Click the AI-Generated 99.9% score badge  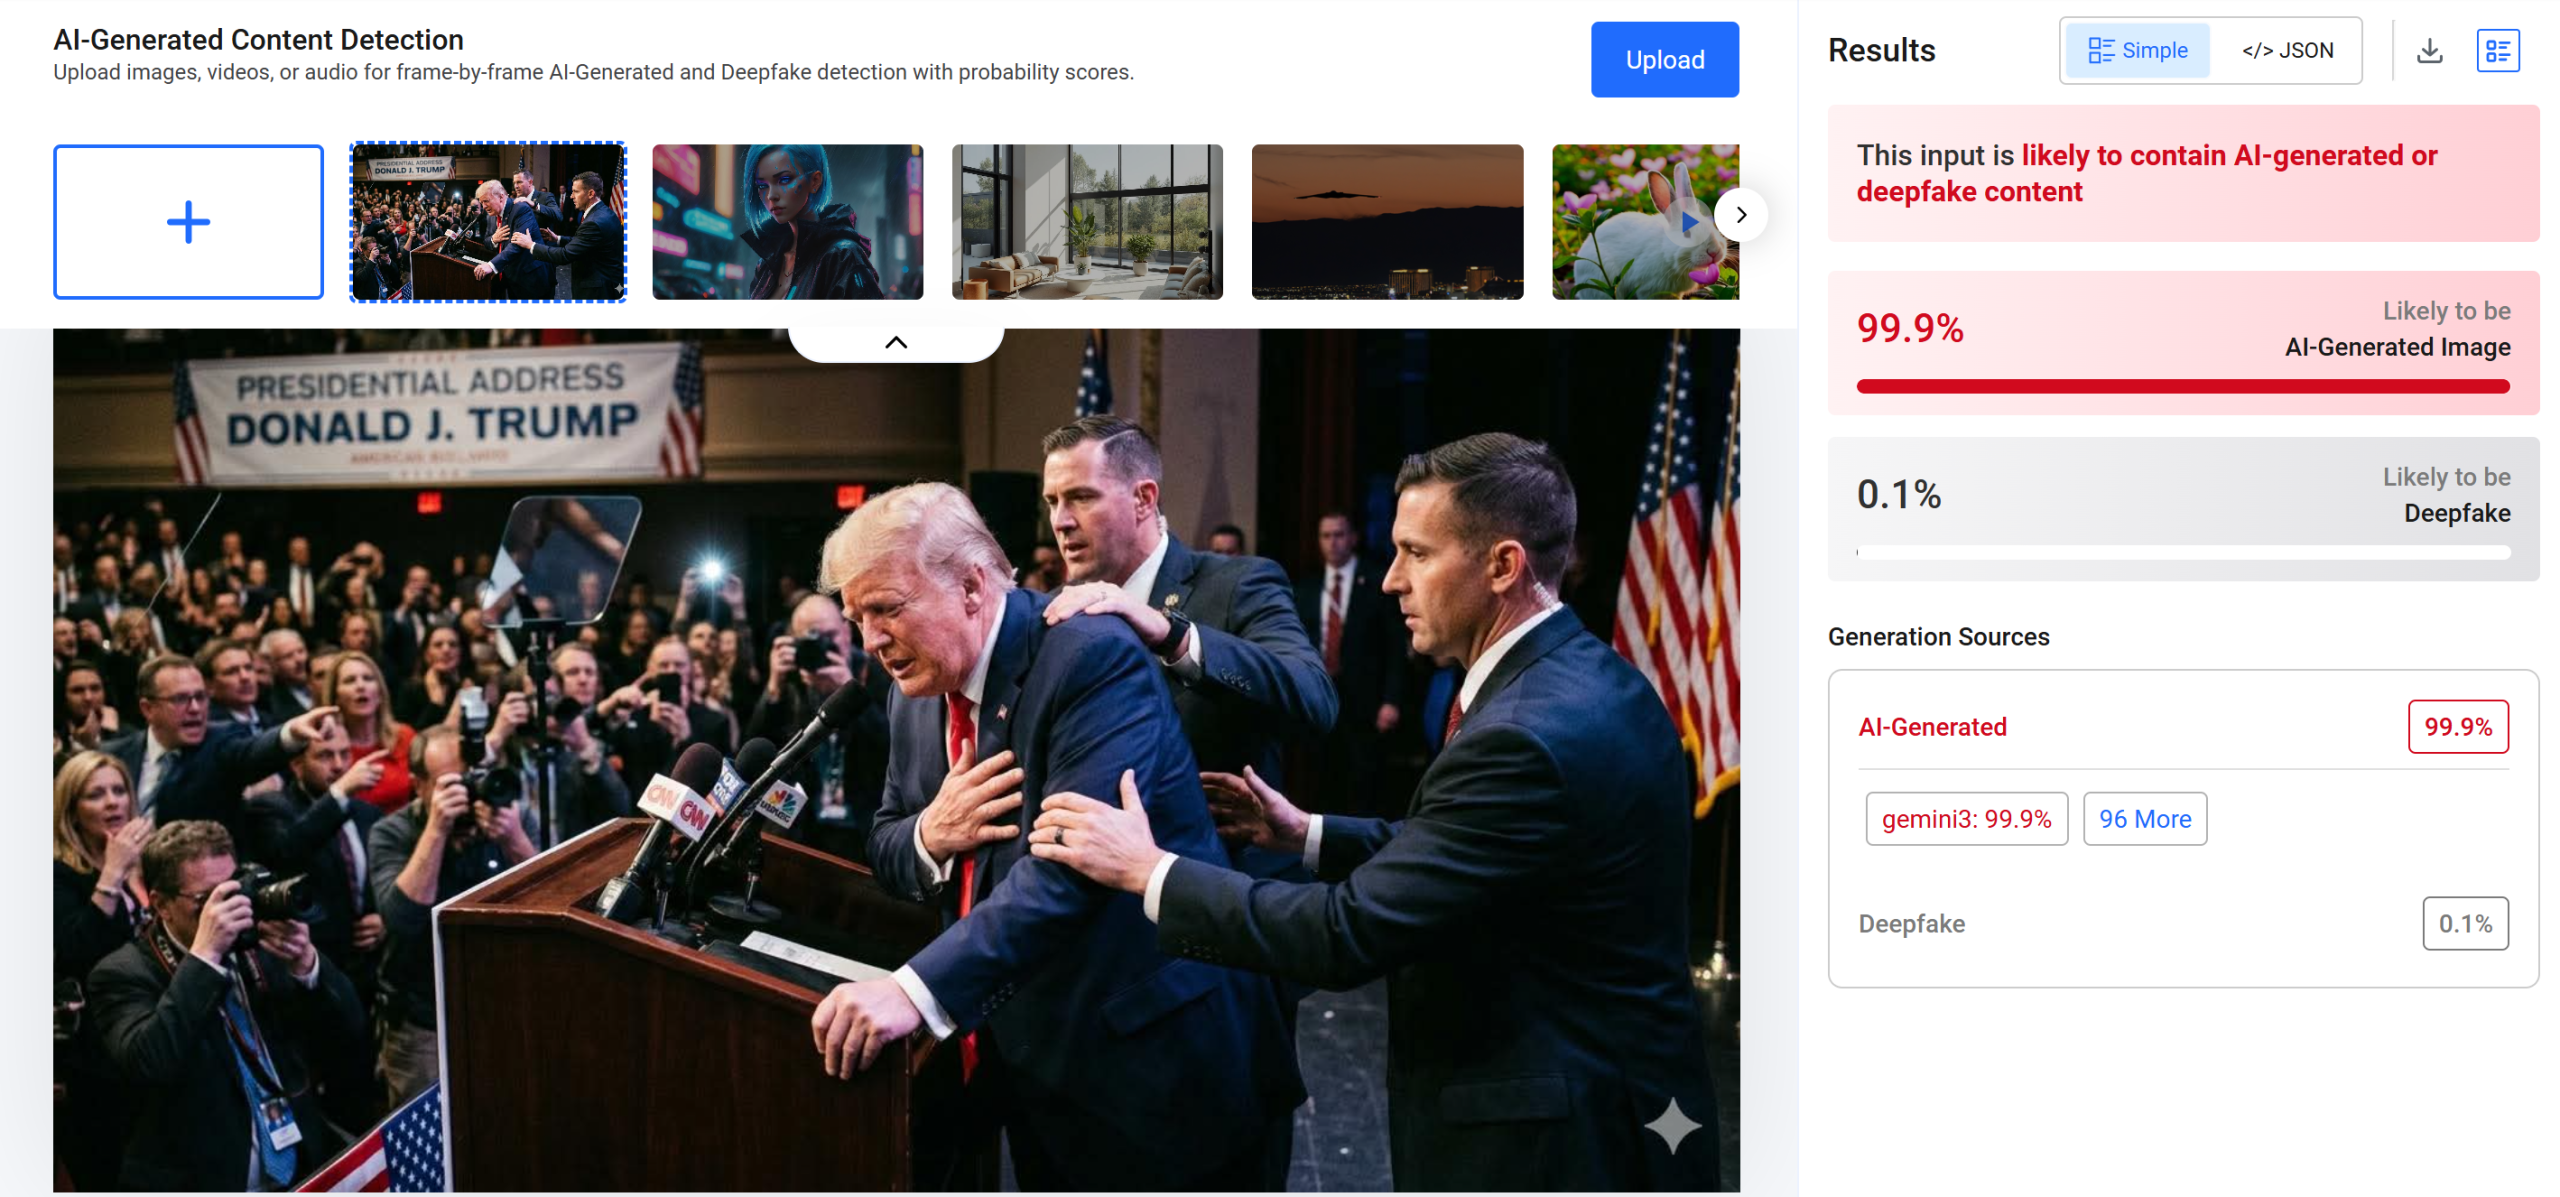(2458, 726)
